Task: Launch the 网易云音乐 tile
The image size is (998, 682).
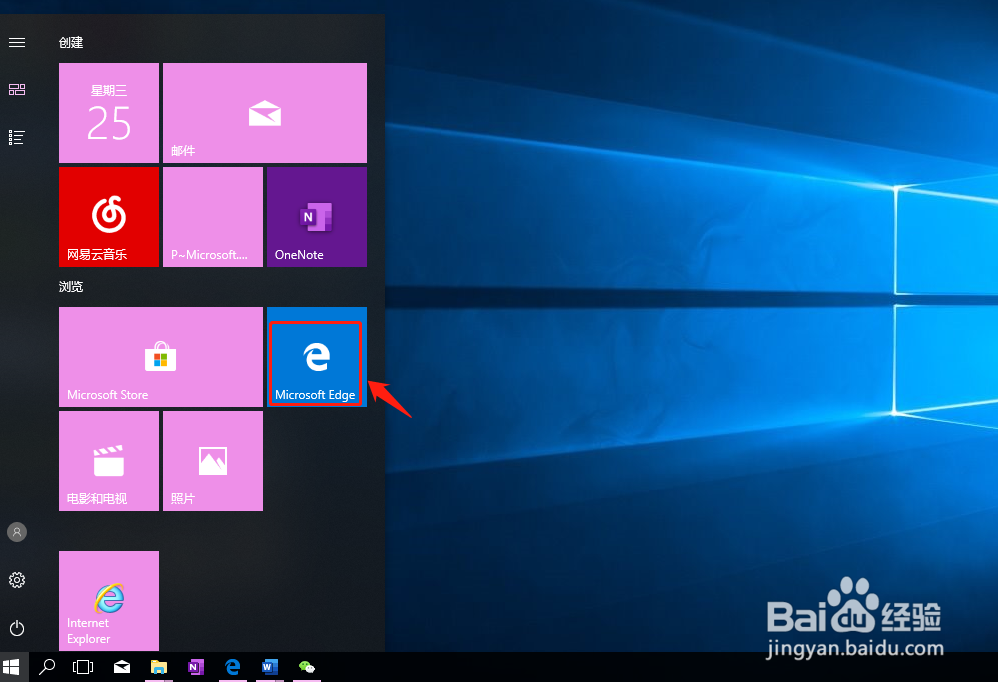Action: click(x=109, y=217)
